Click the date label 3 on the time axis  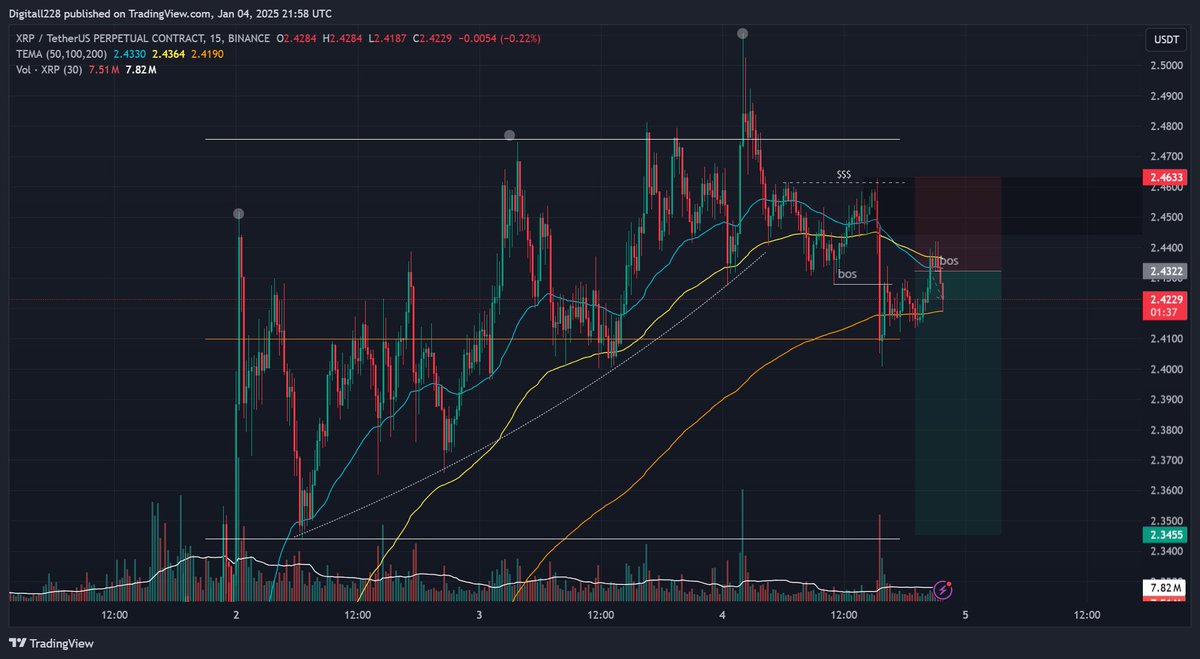479,615
